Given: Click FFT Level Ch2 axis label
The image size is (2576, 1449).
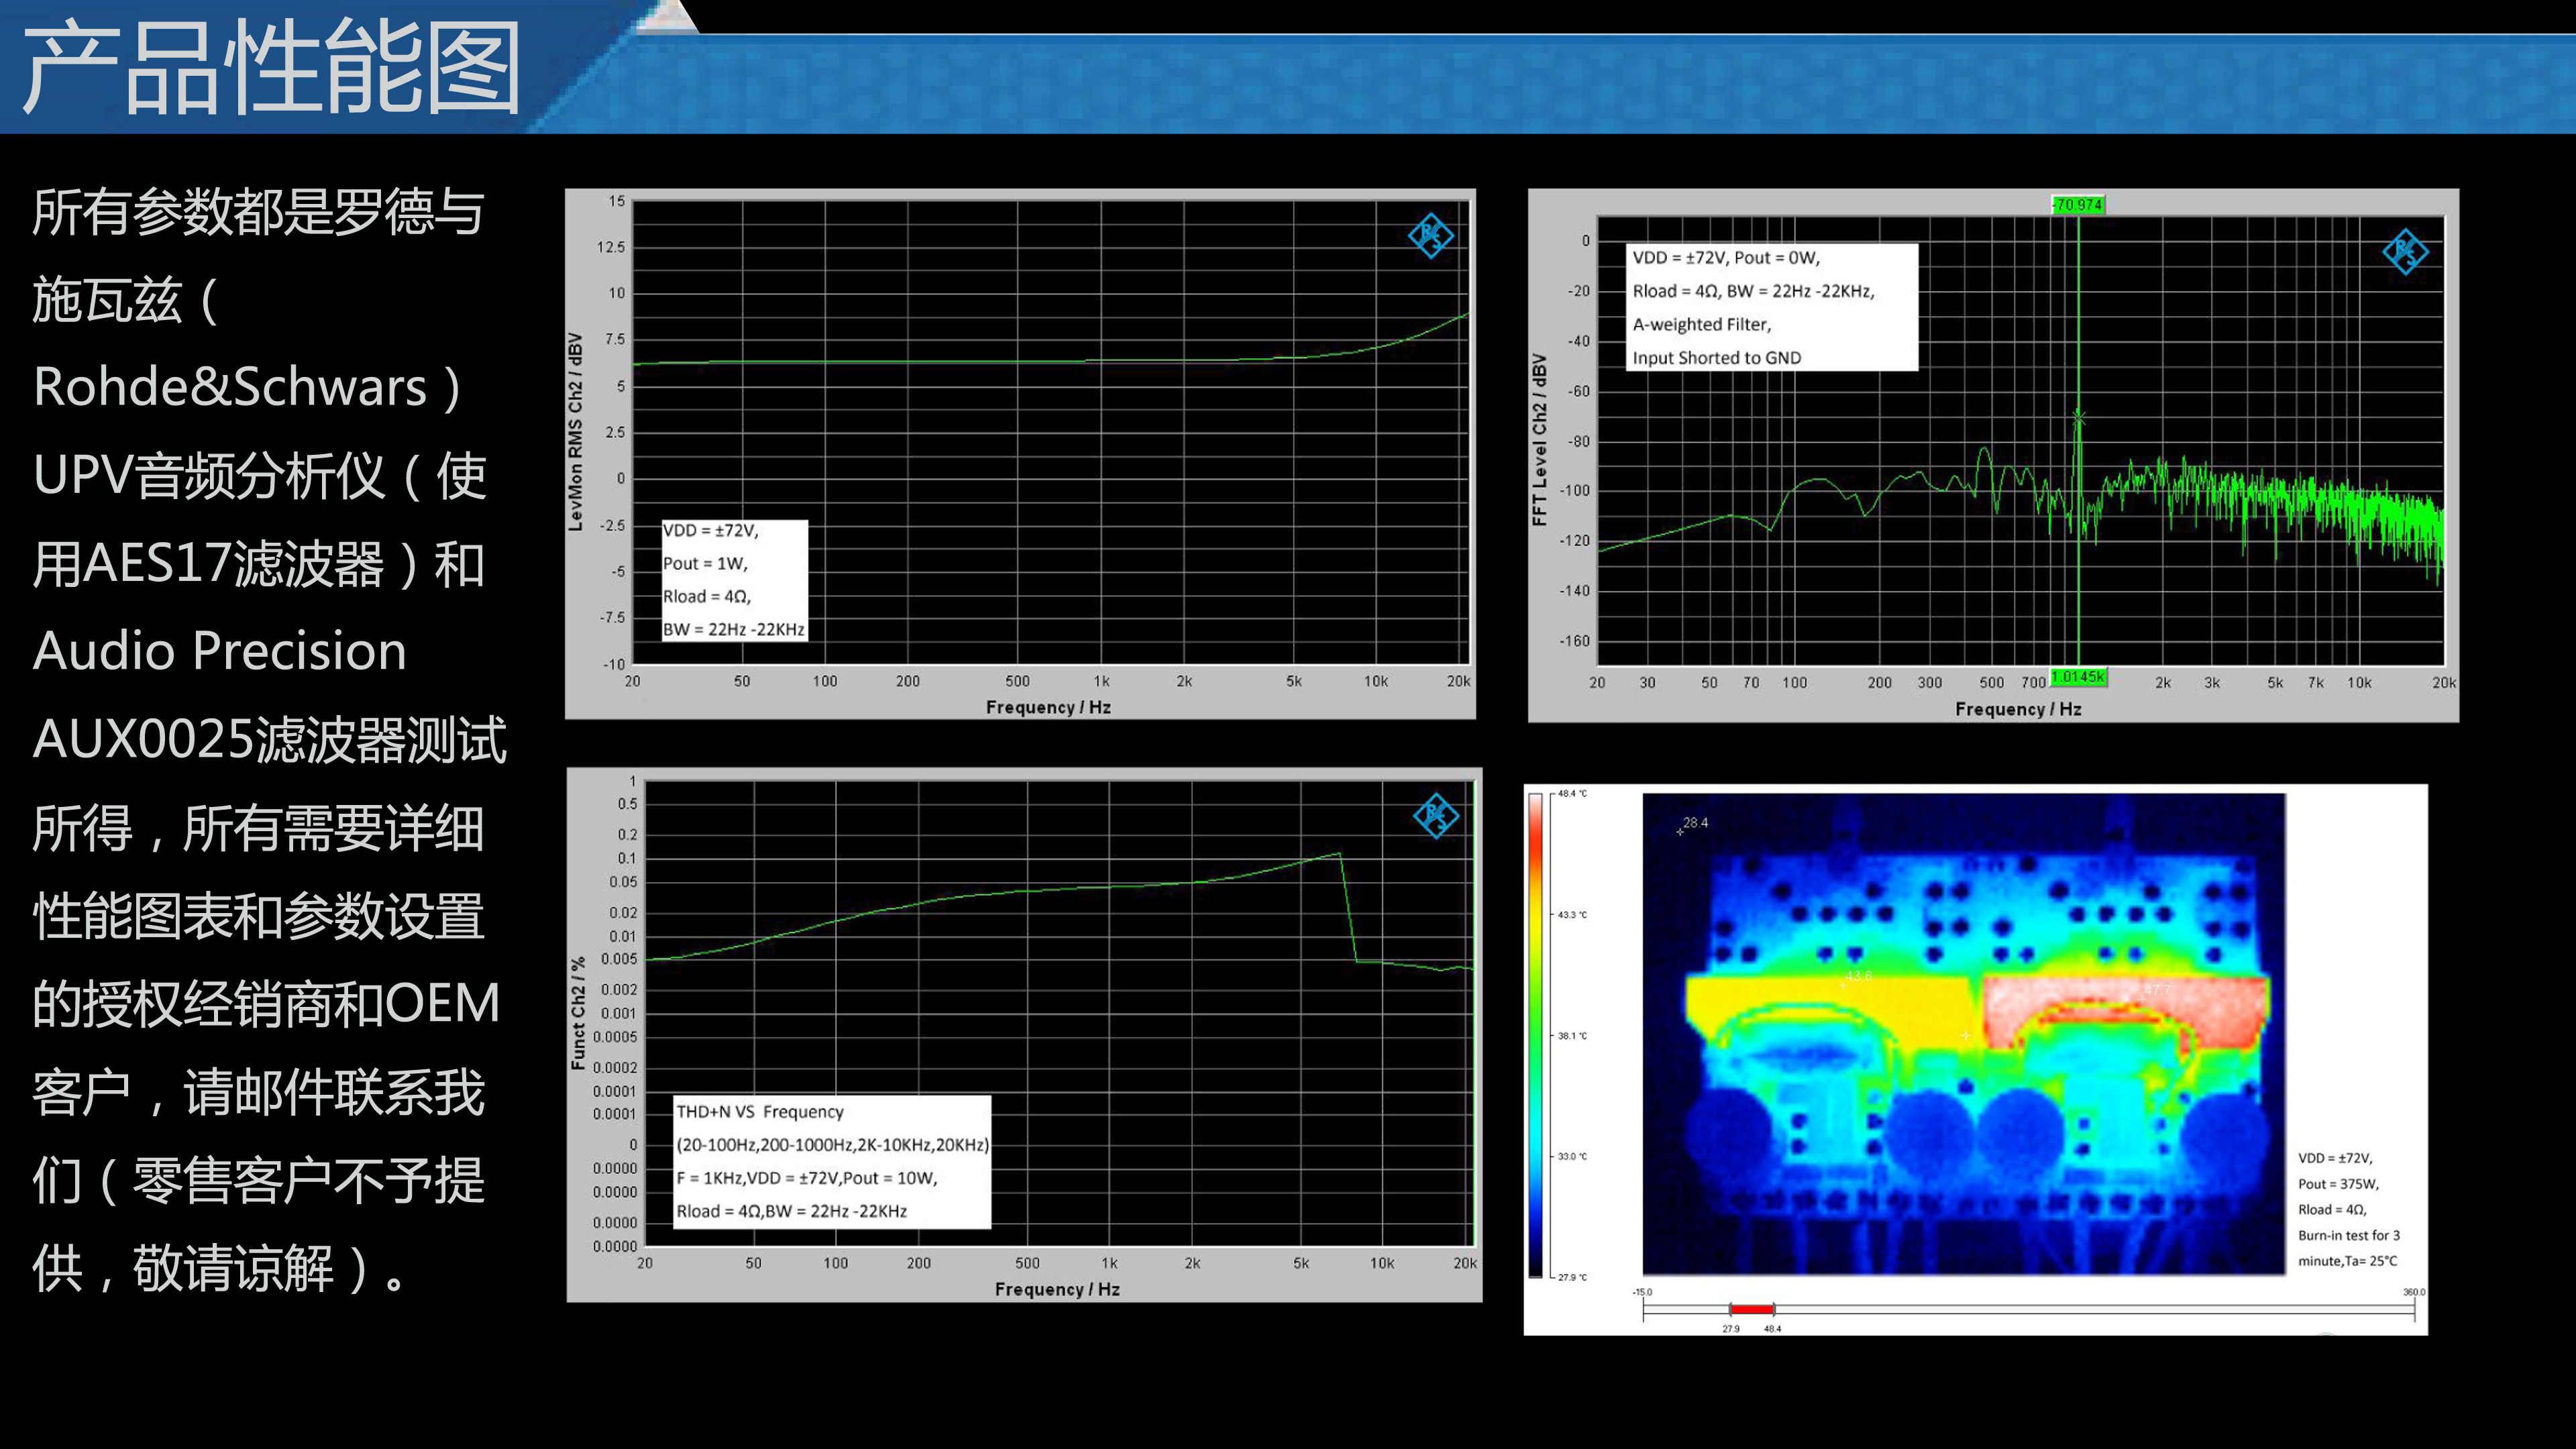Looking at the screenshot, I should 1539,440.
